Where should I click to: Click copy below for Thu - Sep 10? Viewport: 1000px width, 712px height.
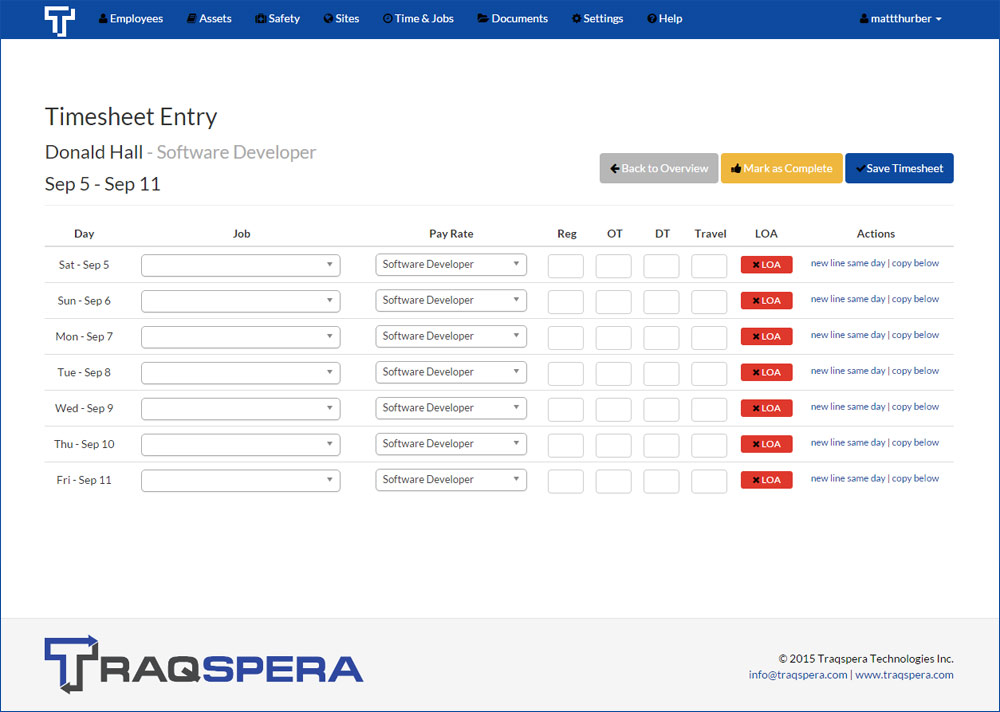(x=916, y=442)
